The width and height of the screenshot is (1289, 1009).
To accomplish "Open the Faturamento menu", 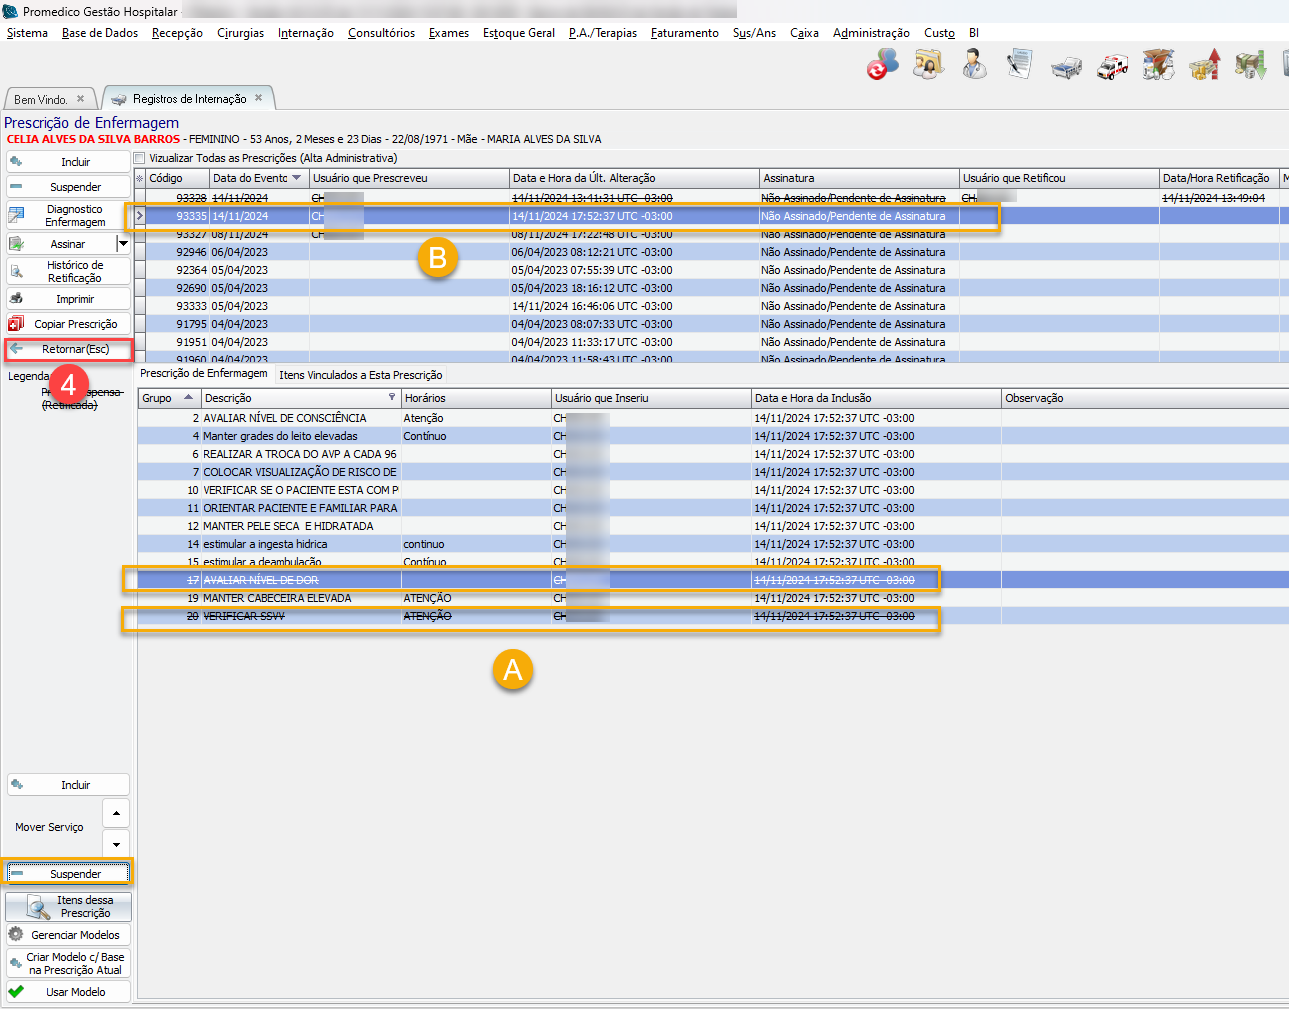I will click(684, 33).
